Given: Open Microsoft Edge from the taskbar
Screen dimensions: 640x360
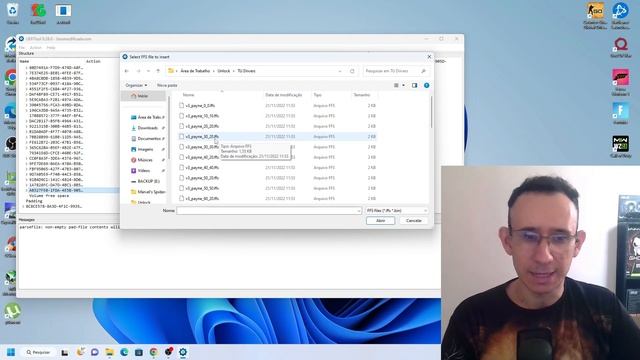Looking at the screenshot, I should pyautogui.click(x=124, y=352).
